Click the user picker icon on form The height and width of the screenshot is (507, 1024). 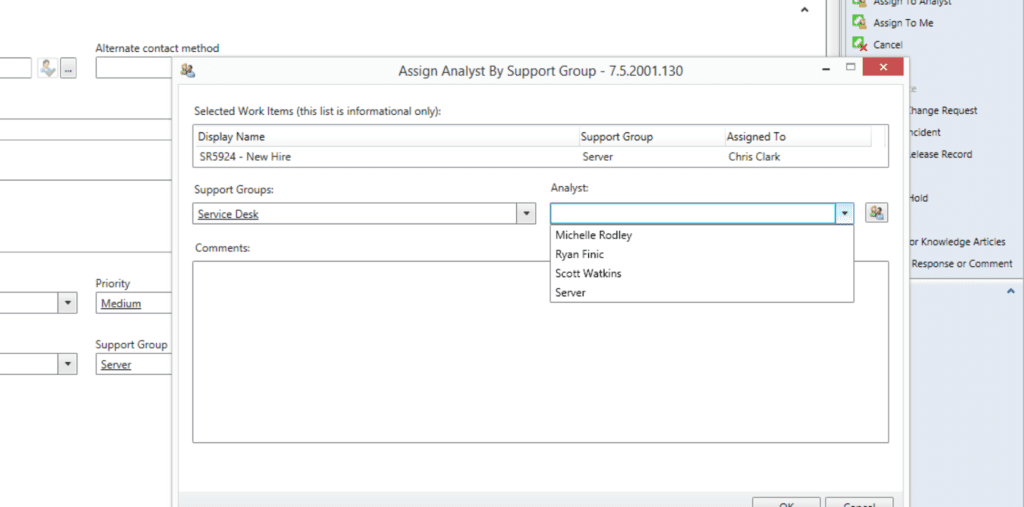48,68
